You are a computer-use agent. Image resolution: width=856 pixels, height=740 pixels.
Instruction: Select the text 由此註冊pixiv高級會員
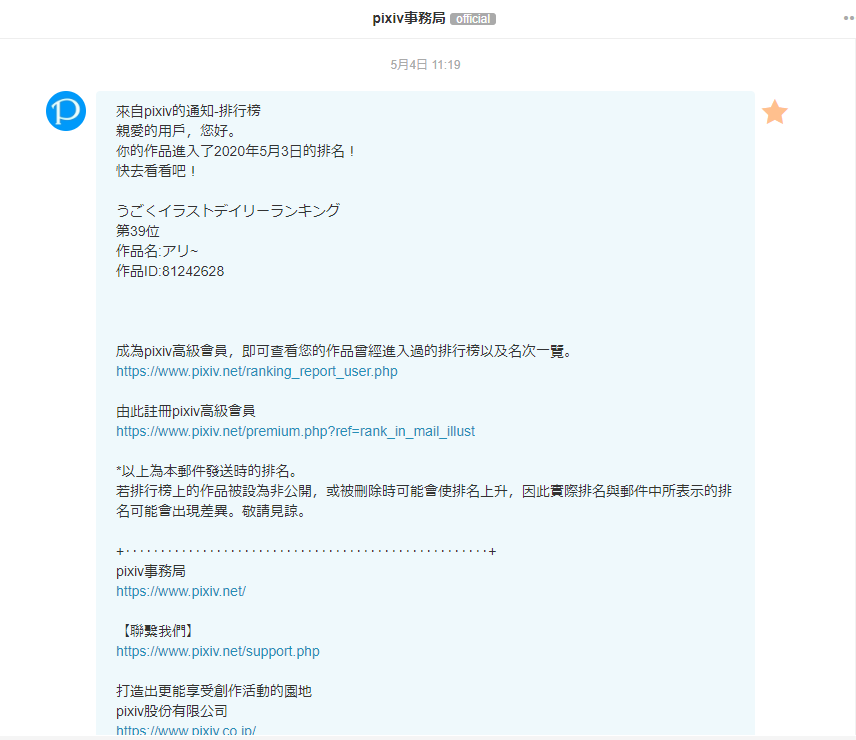coord(186,411)
